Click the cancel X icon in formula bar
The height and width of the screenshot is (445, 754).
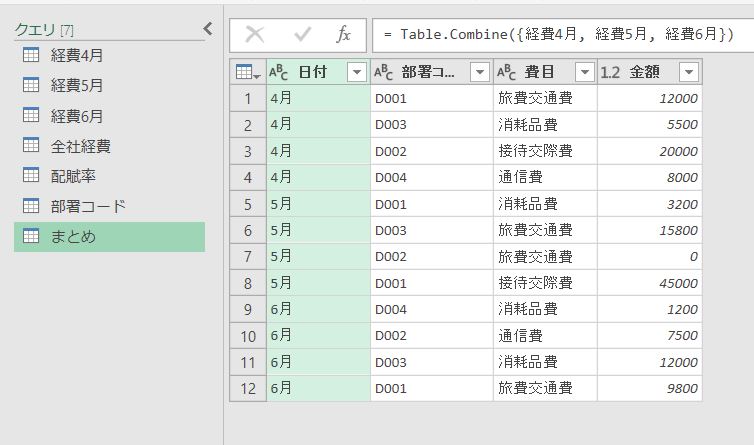(255, 34)
